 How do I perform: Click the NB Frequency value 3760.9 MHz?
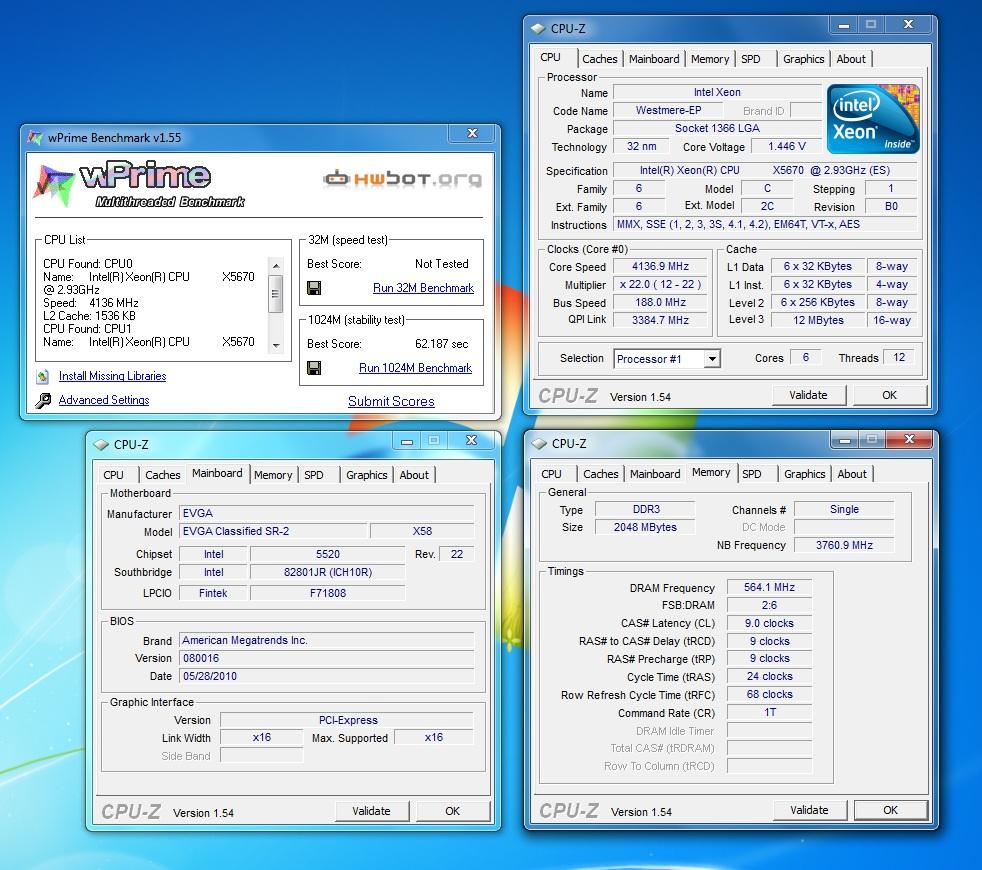(844, 545)
